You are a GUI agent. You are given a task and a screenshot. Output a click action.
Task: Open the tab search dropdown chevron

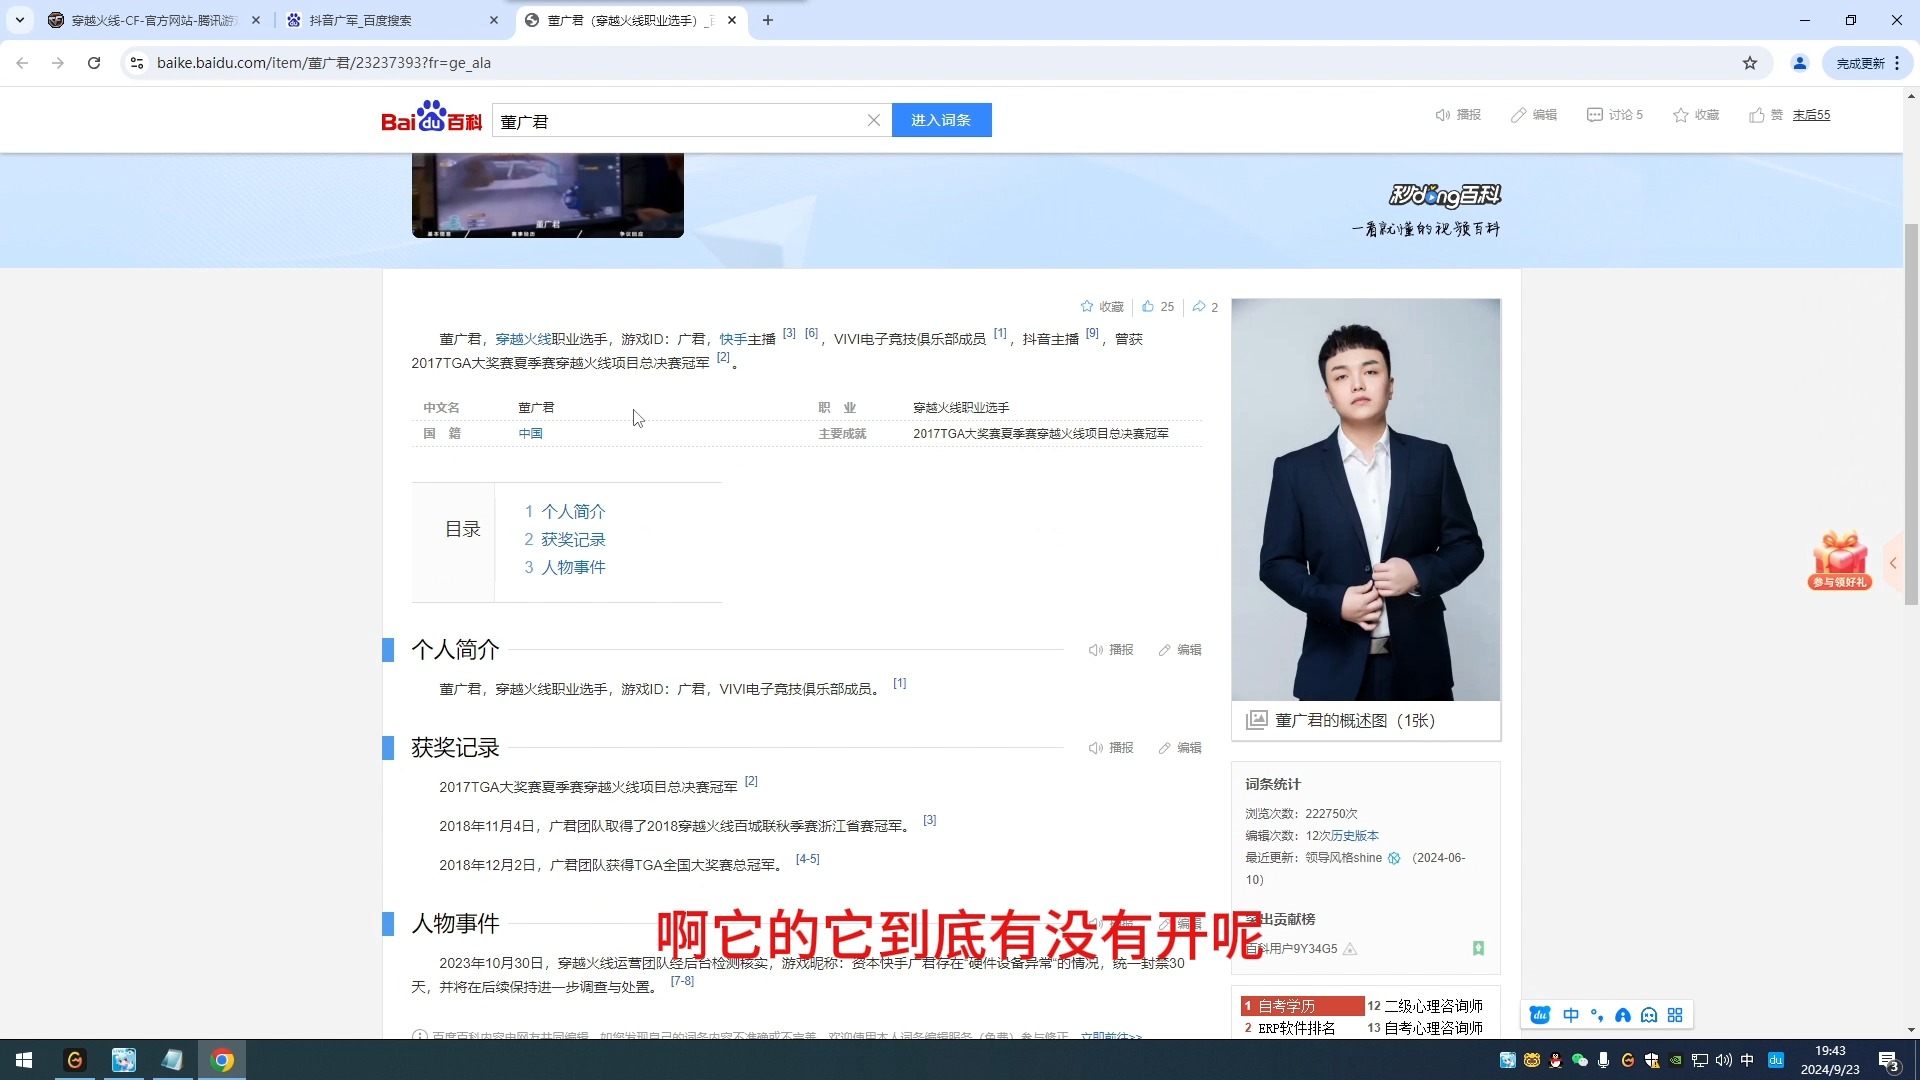20,20
